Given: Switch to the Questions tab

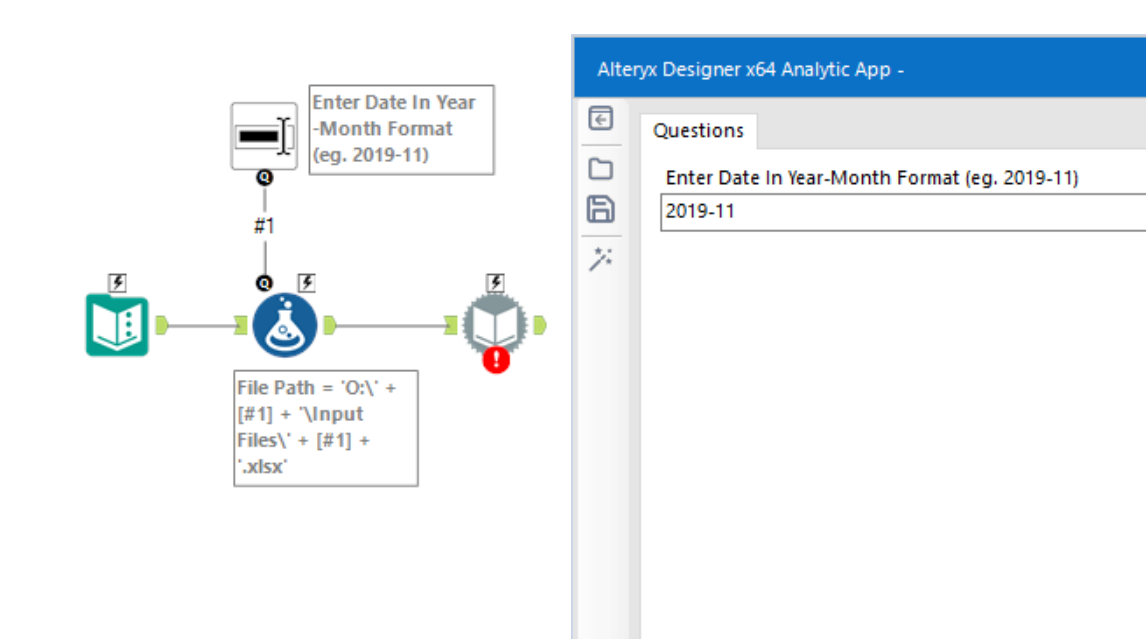Looking at the screenshot, I should 699,131.
